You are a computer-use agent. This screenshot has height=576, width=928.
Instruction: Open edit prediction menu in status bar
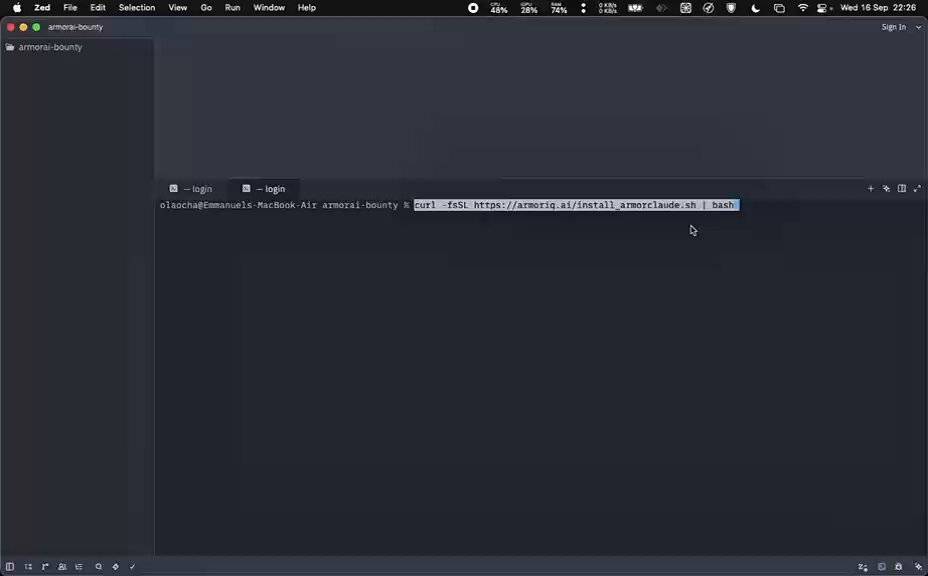tap(863, 567)
